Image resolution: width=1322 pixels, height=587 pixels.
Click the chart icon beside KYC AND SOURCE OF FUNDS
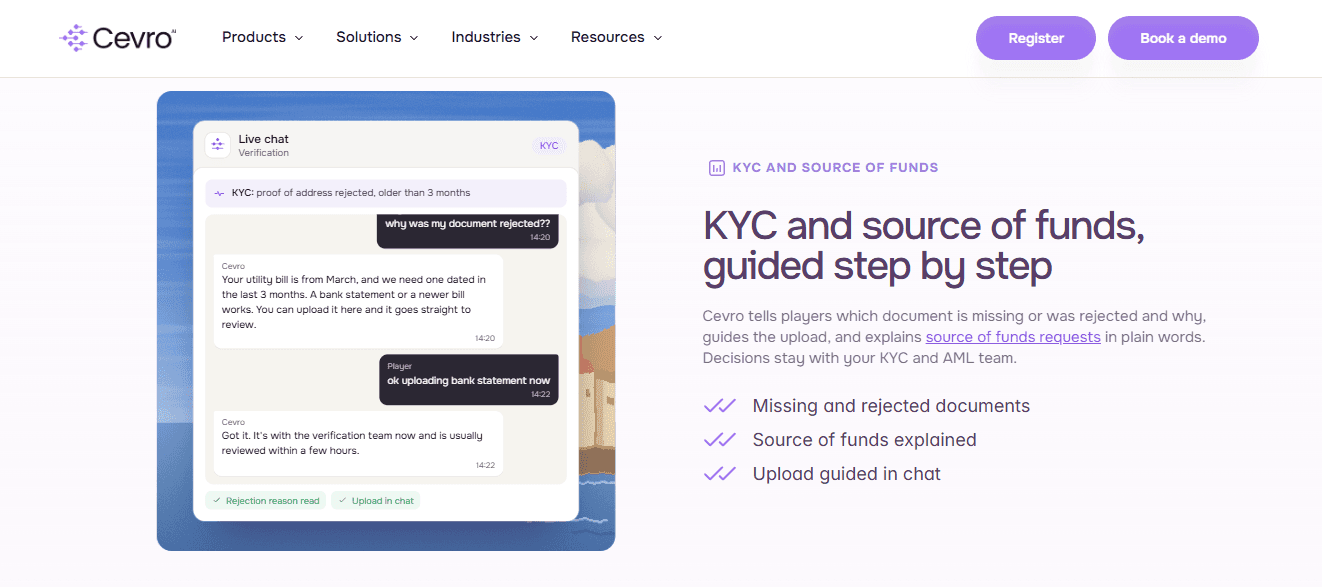coord(716,168)
